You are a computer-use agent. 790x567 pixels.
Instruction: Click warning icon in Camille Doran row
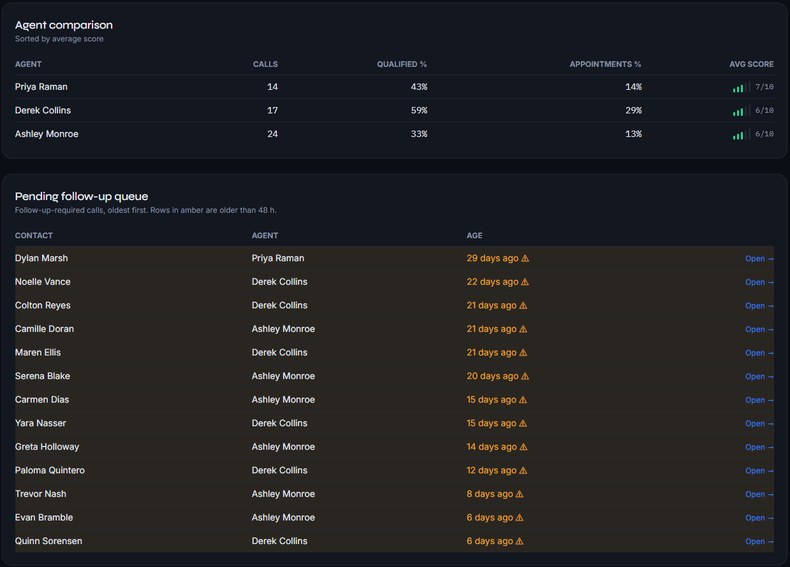(523, 329)
